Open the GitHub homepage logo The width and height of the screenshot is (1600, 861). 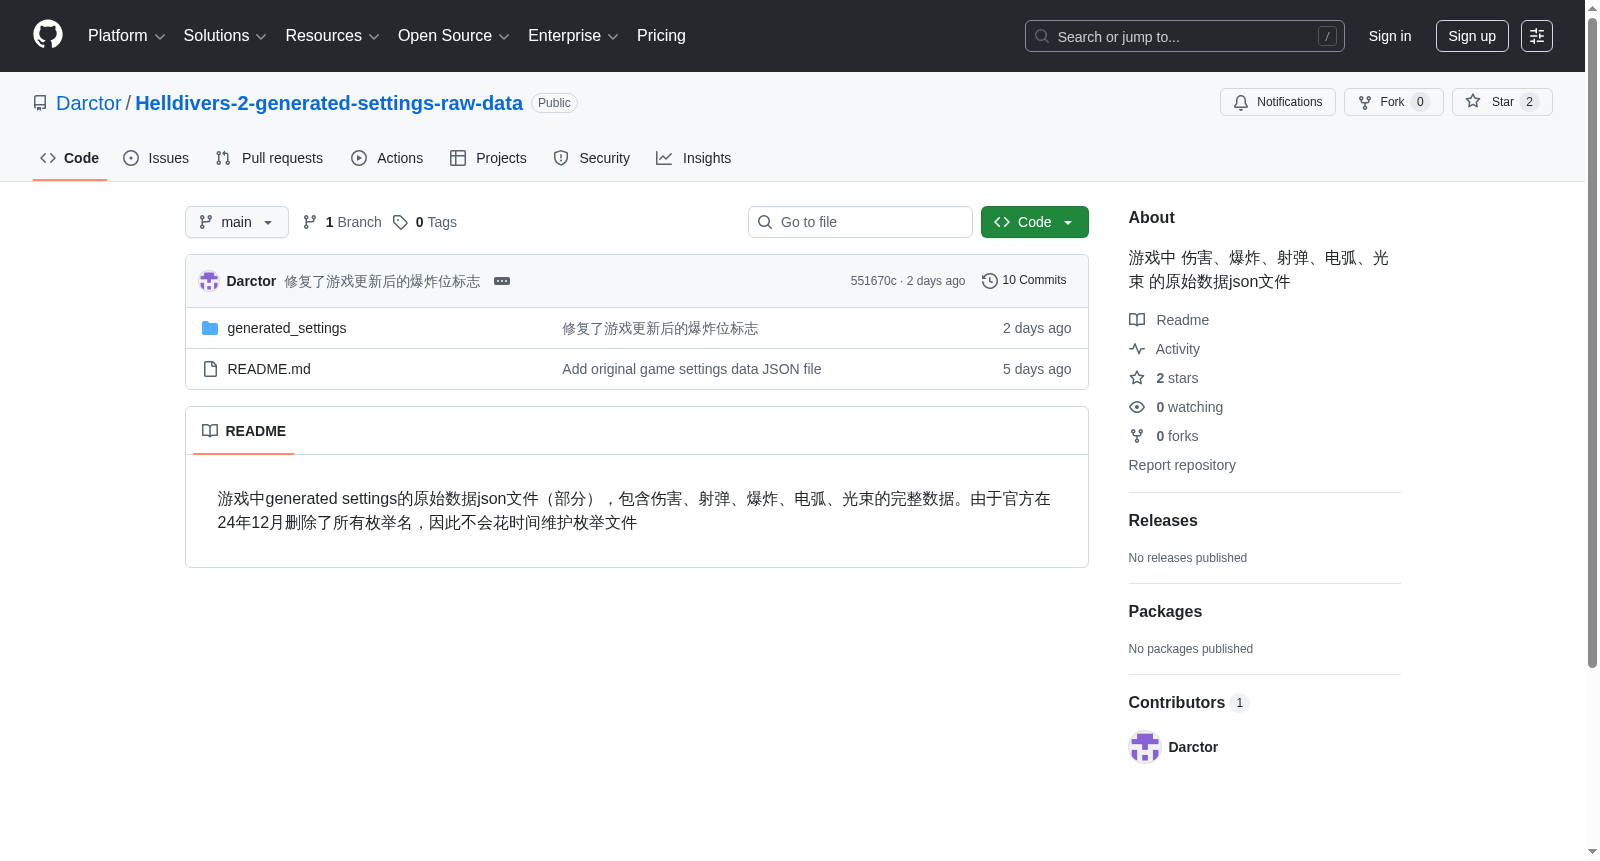click(48, 35)
